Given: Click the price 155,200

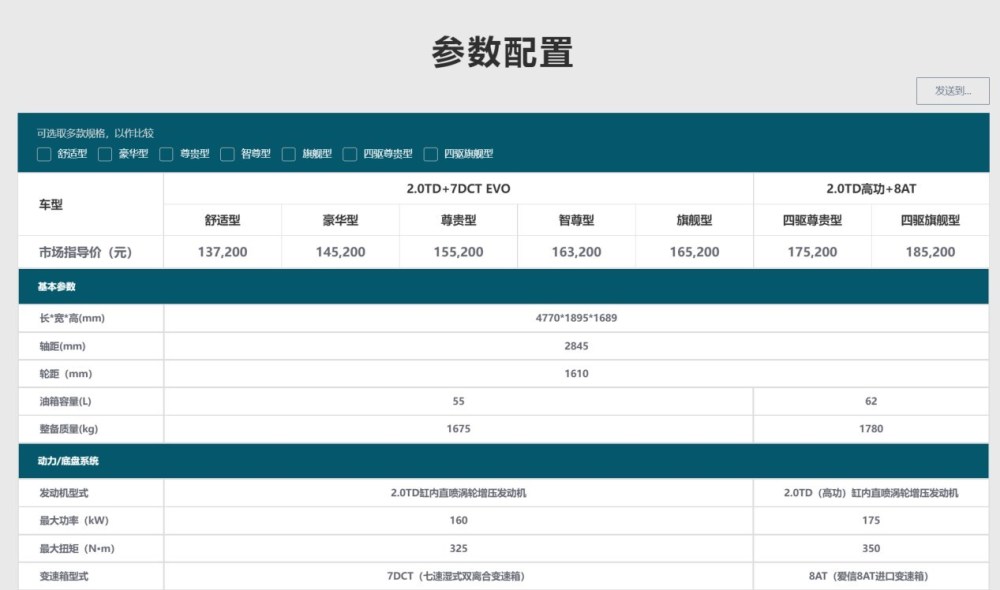Looking at the screenshot, I should click(459, 252).
